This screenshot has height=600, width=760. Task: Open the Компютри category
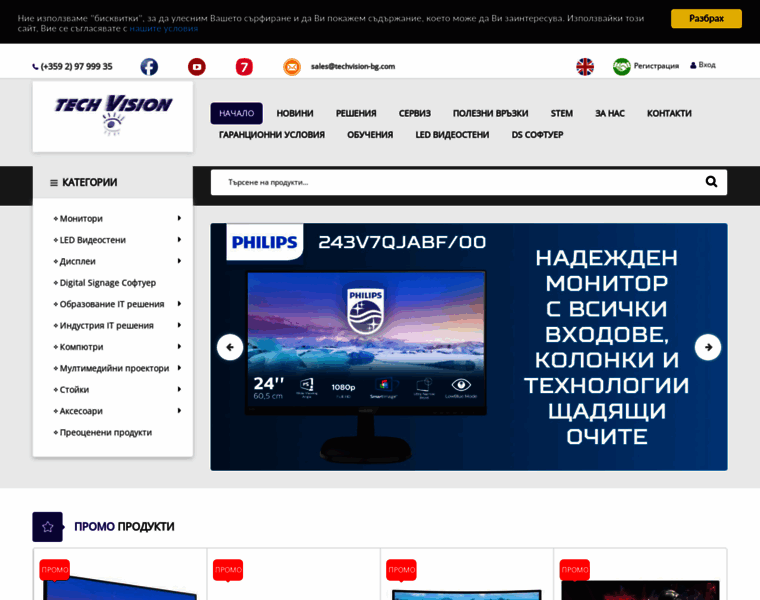pos(81,347)
